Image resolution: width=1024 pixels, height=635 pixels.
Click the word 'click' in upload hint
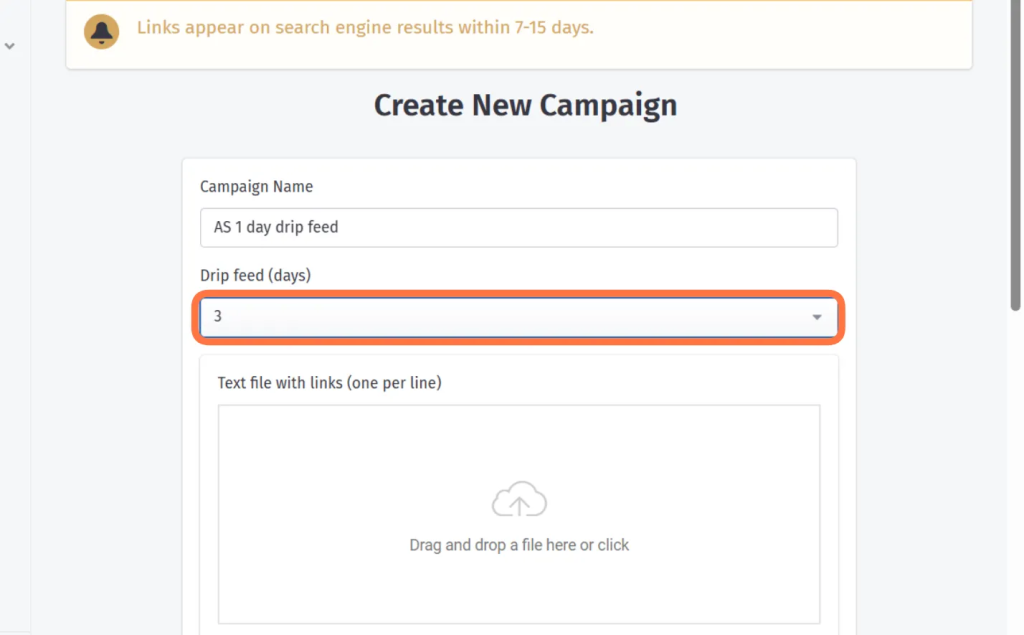pyautogui.click(x=613, y=545)
